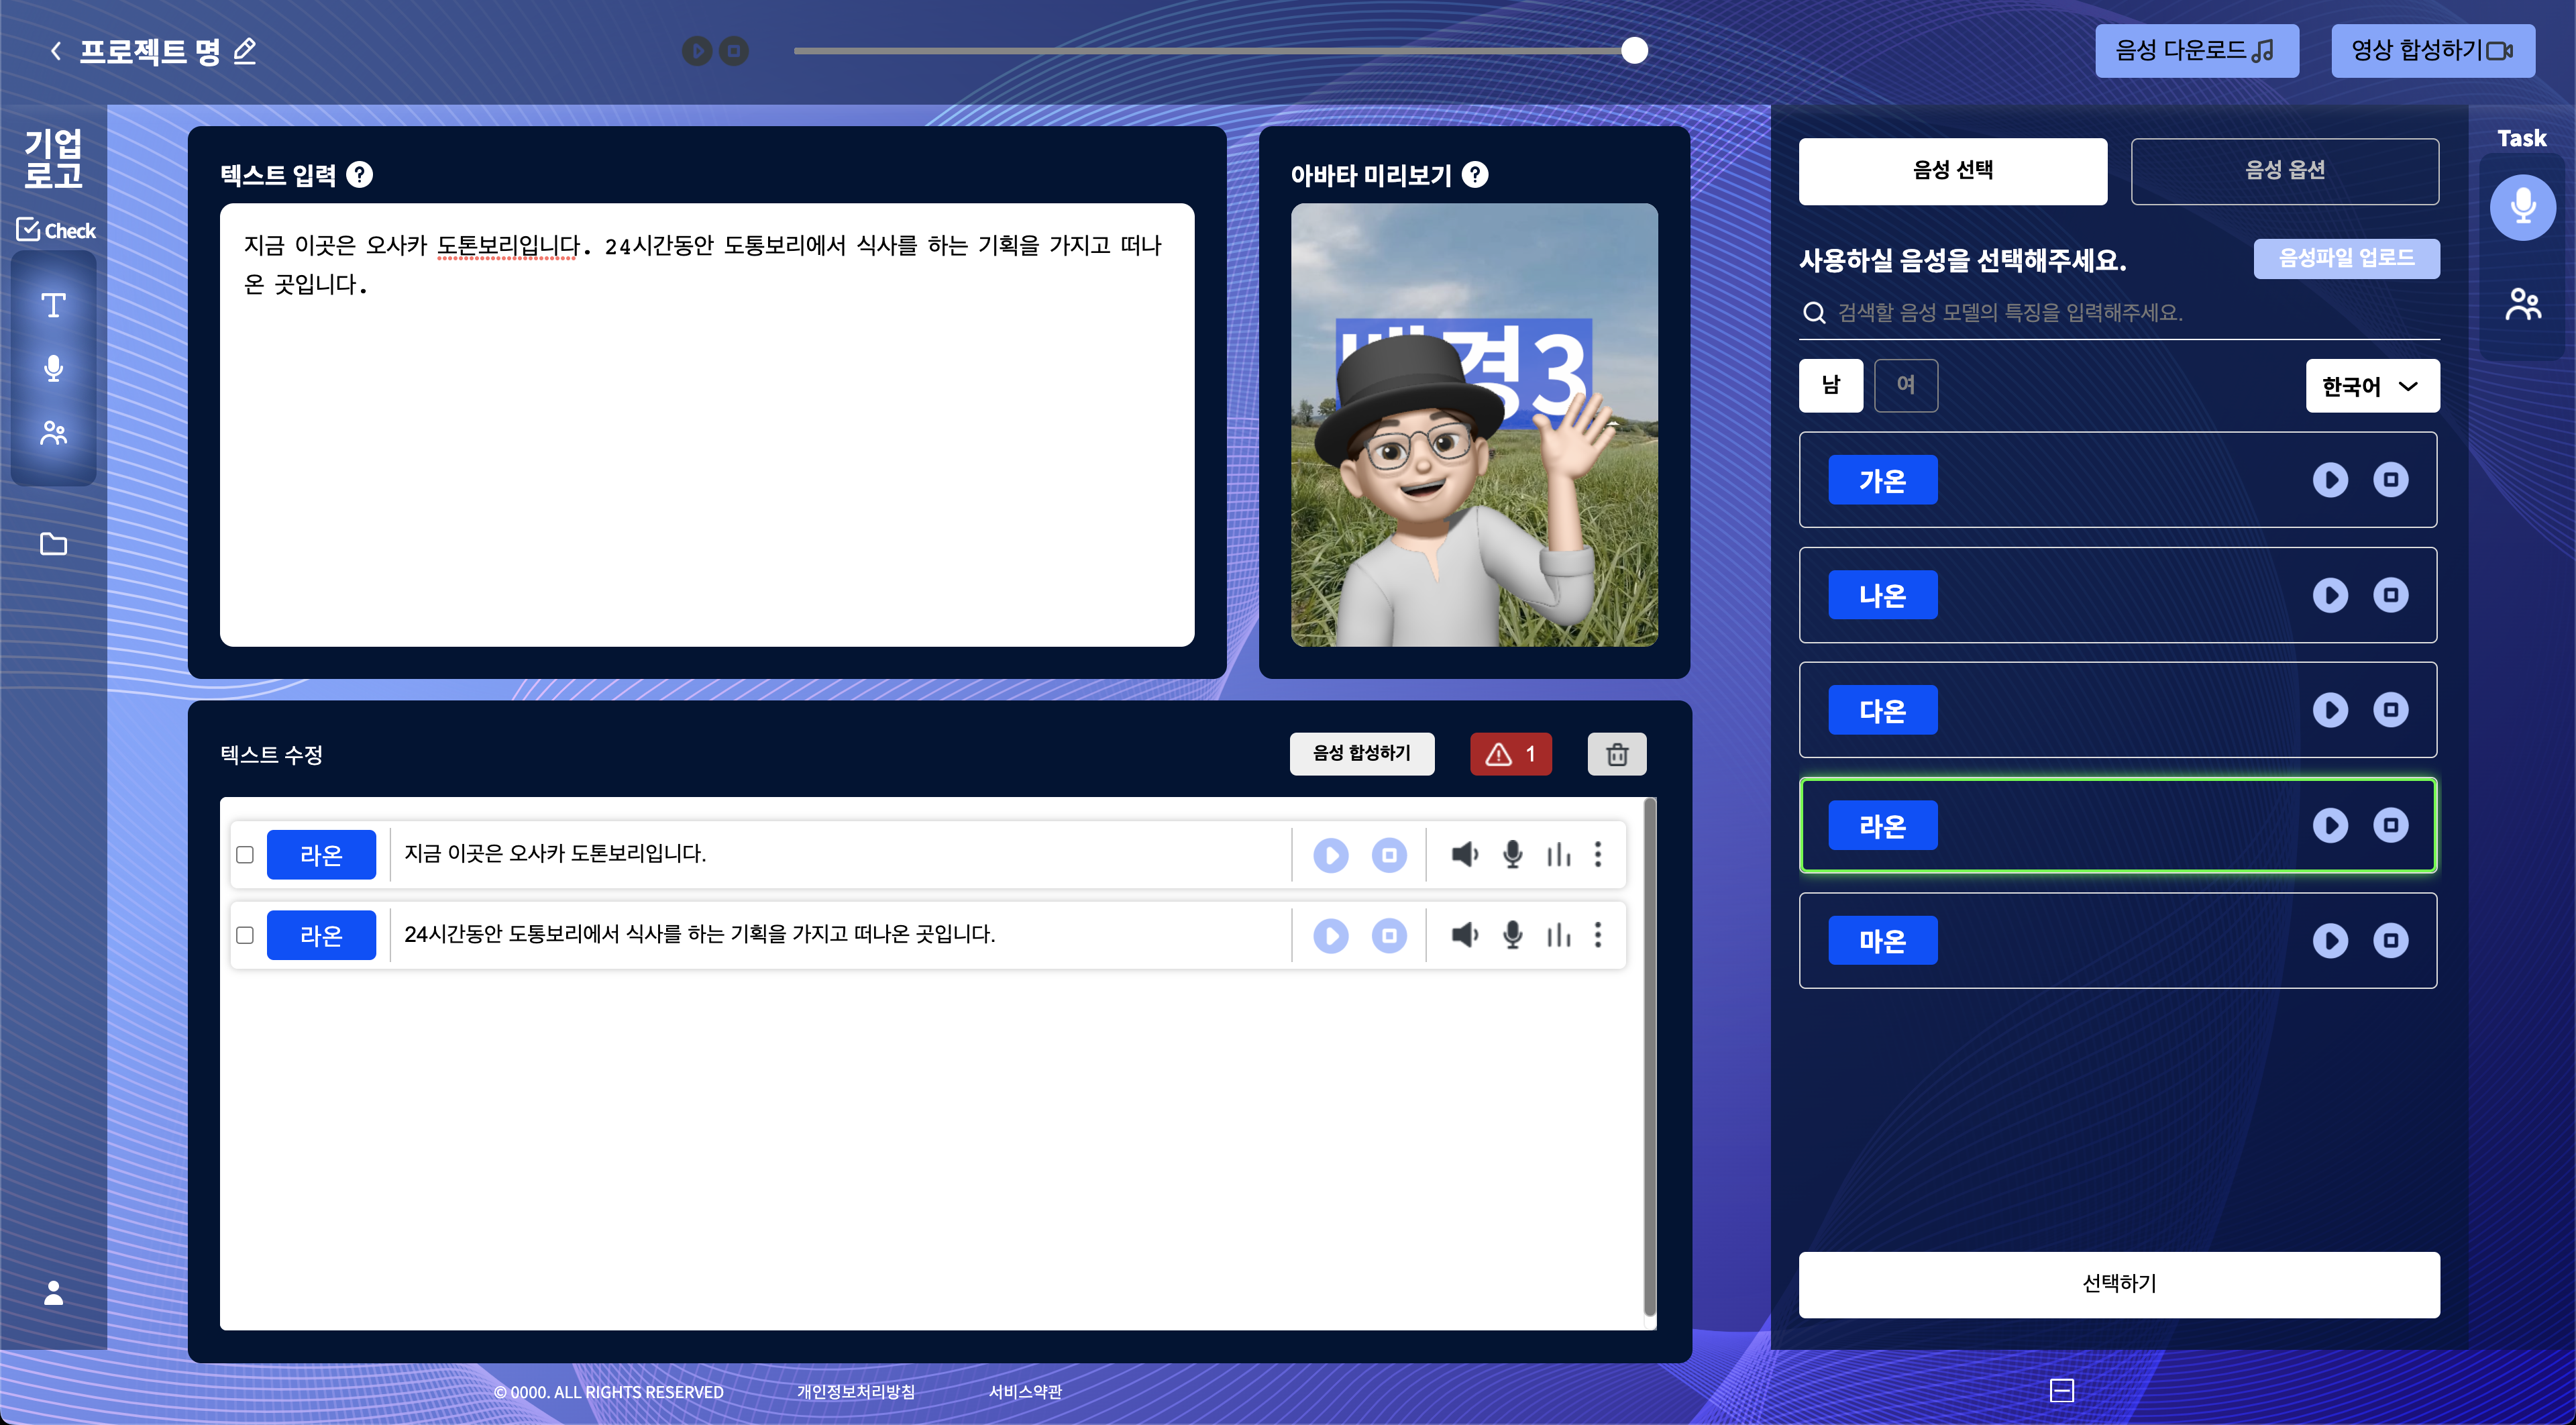Preview play the 다온 voice

point(2331,710)
